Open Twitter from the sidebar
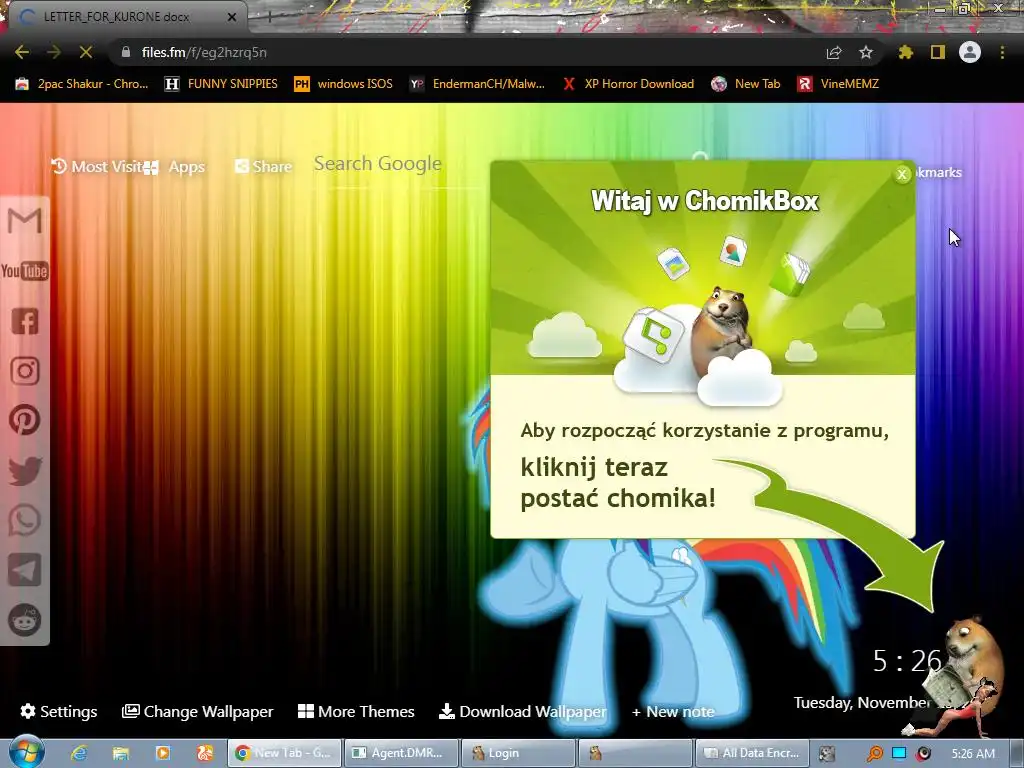Image resolution: width=1024 pixels, height=768 pixels. 25,470
